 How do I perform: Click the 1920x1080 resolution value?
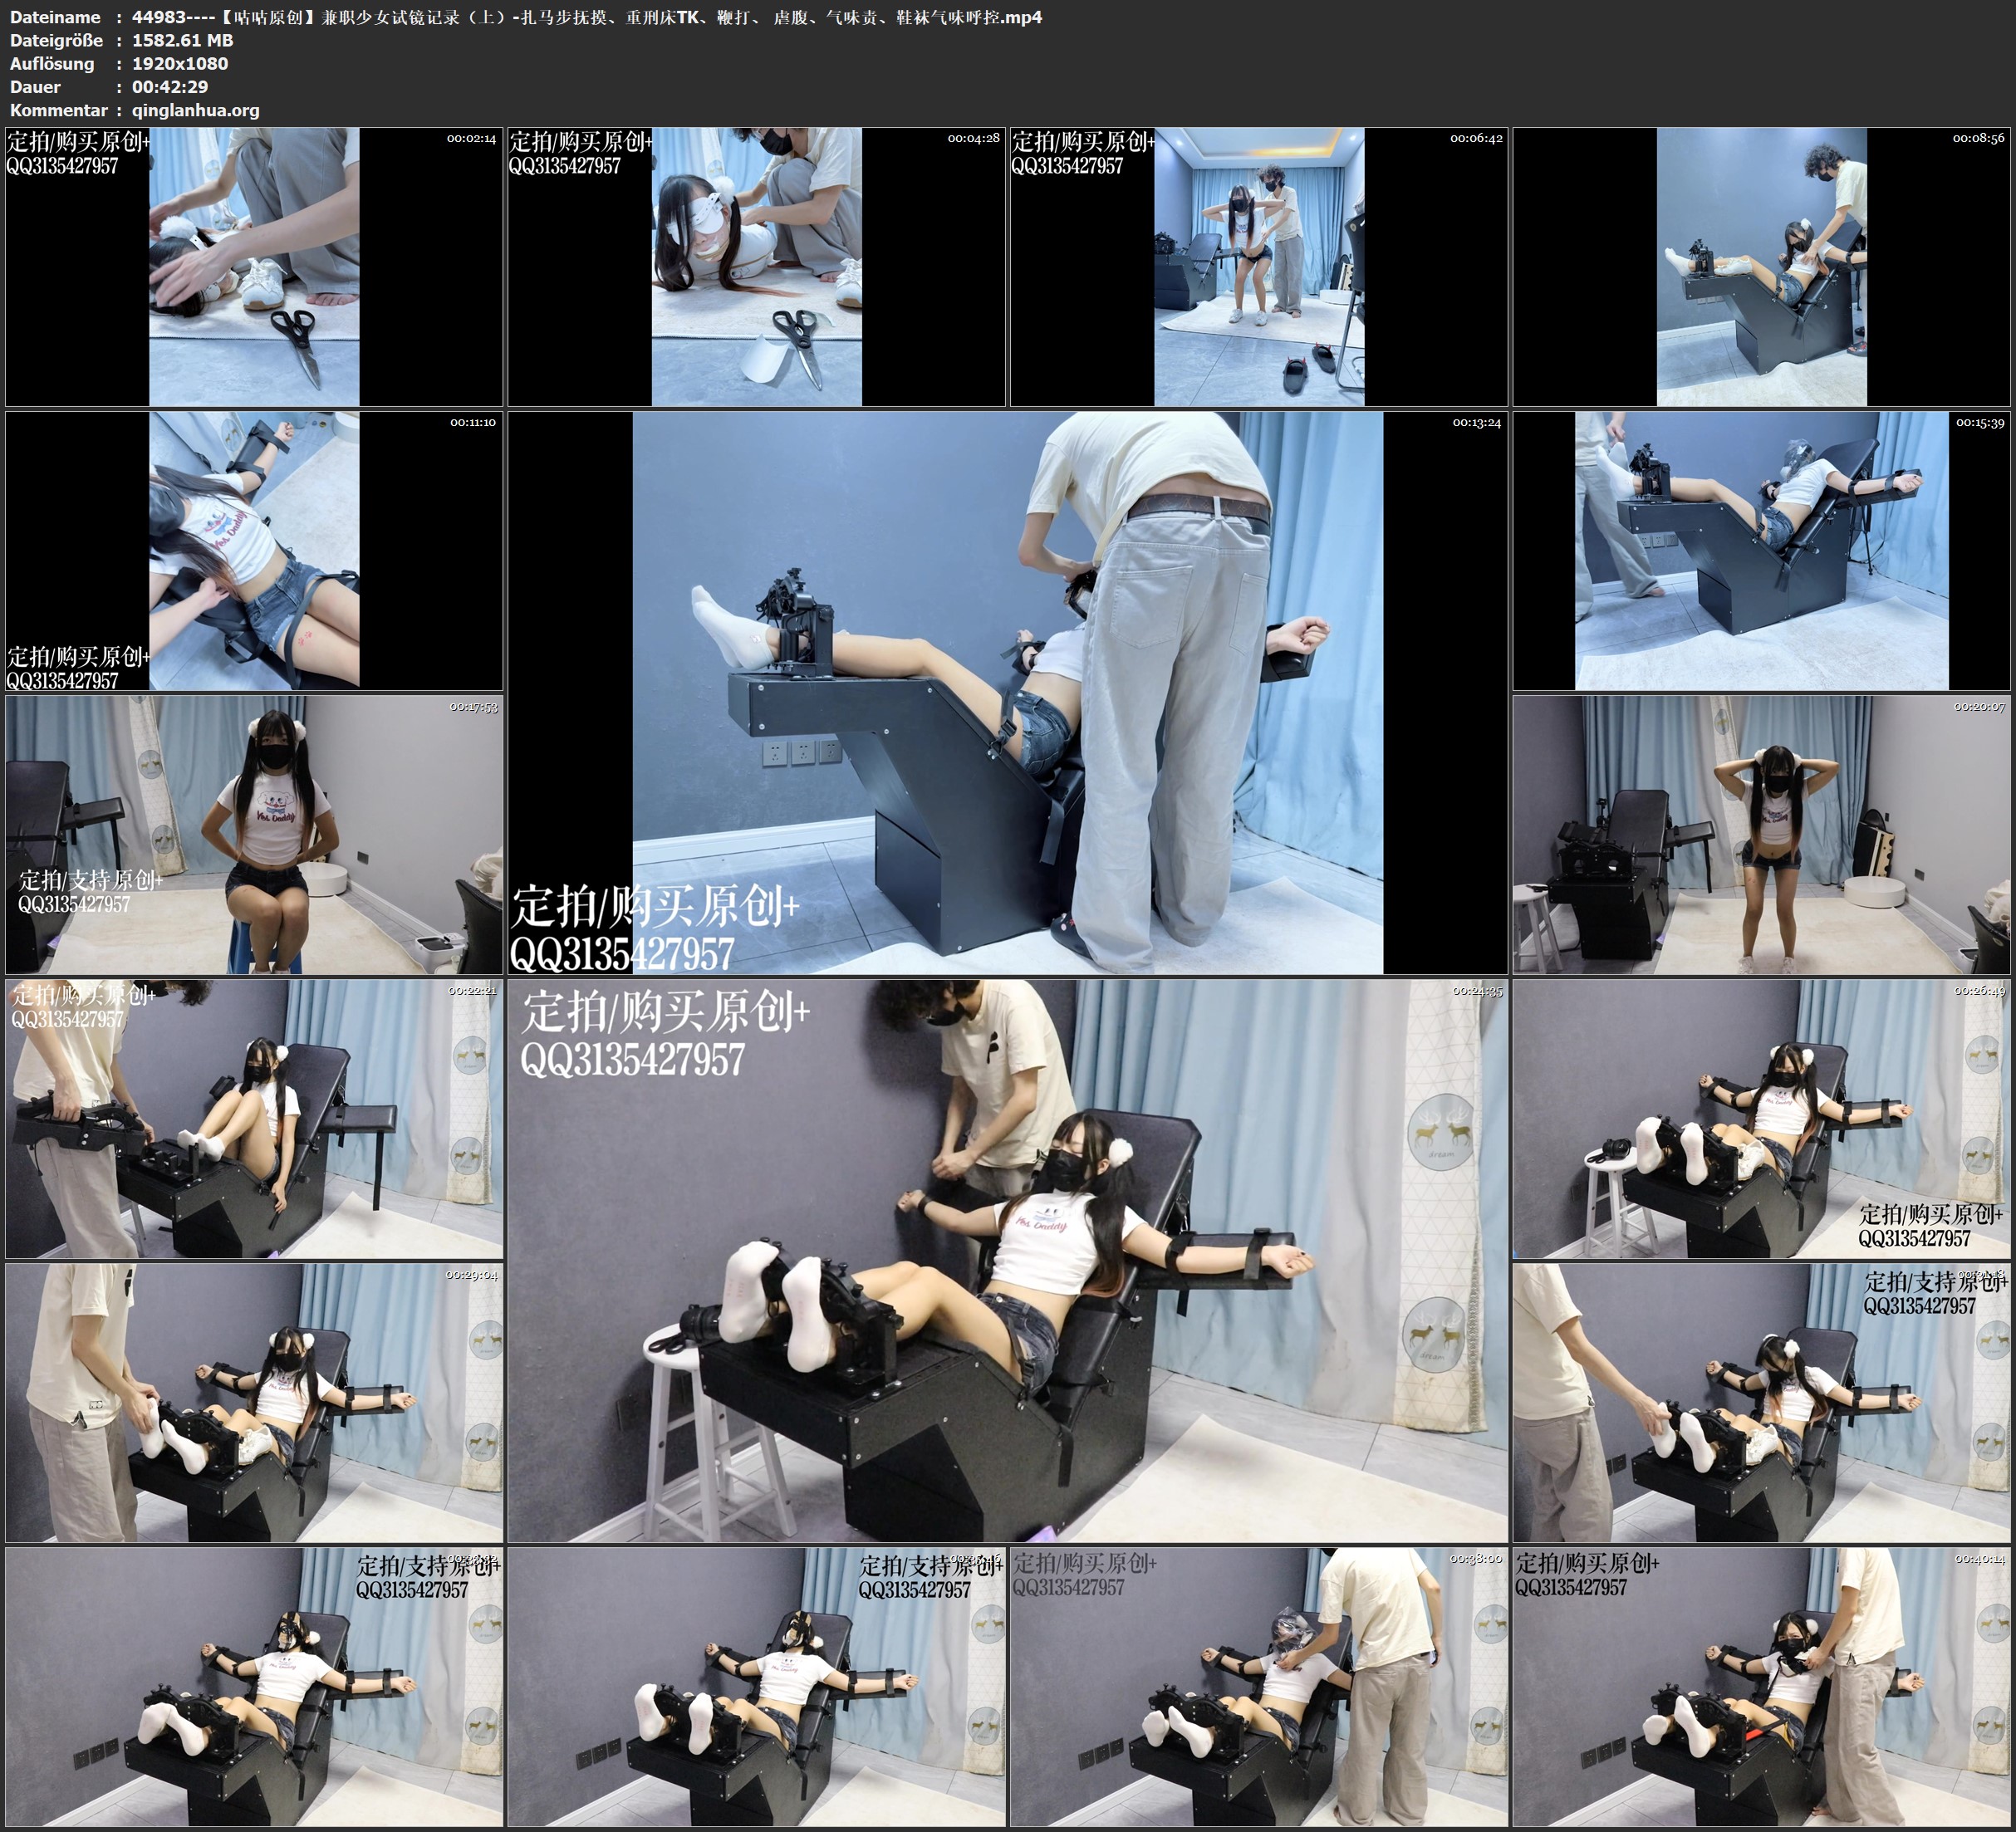pos(180,63)
